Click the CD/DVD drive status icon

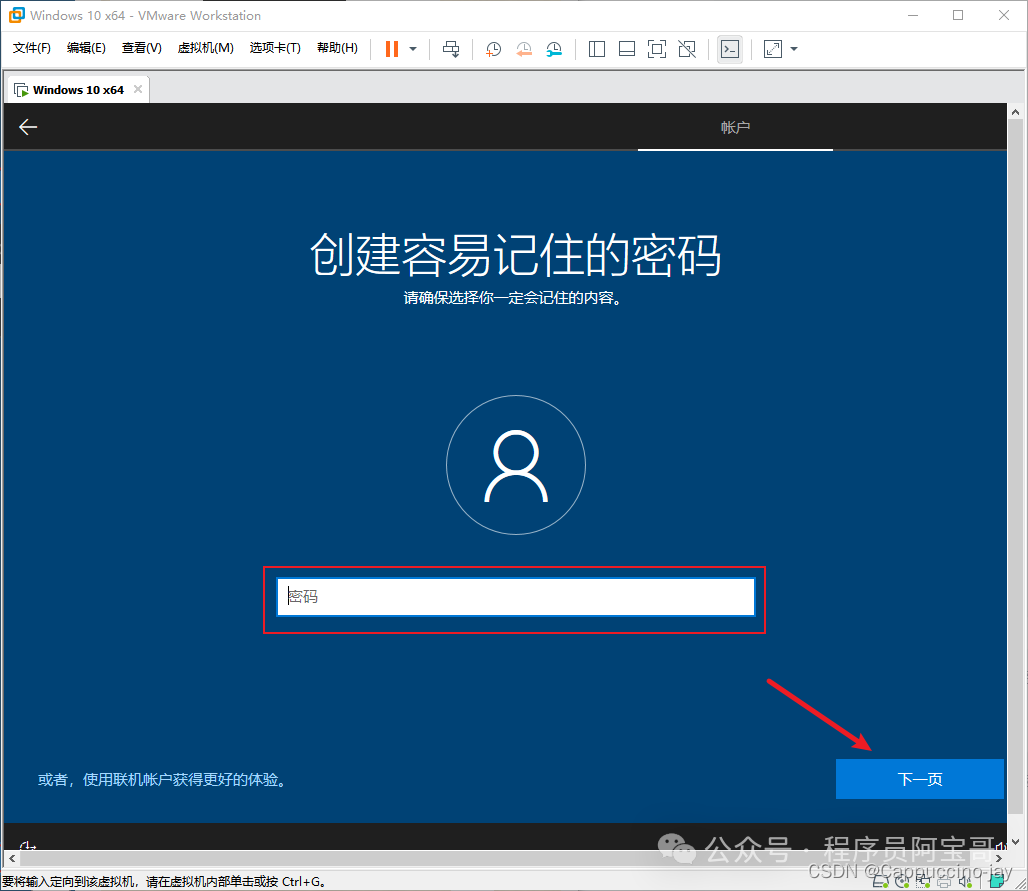(901, 881)
